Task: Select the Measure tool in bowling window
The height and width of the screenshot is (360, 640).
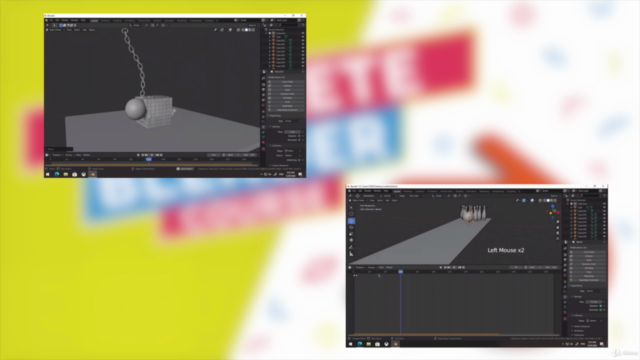Action: pos(351,254)
